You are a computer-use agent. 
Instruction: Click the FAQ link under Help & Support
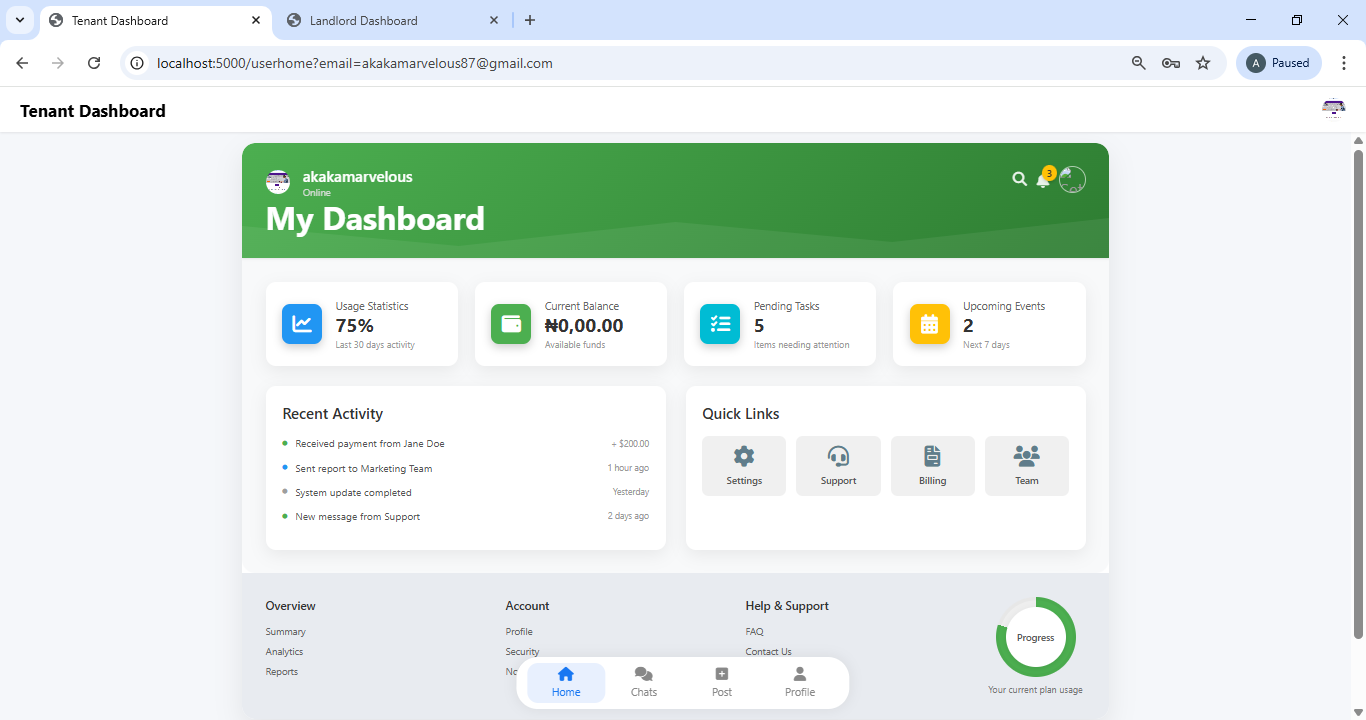tap(754, 631)
